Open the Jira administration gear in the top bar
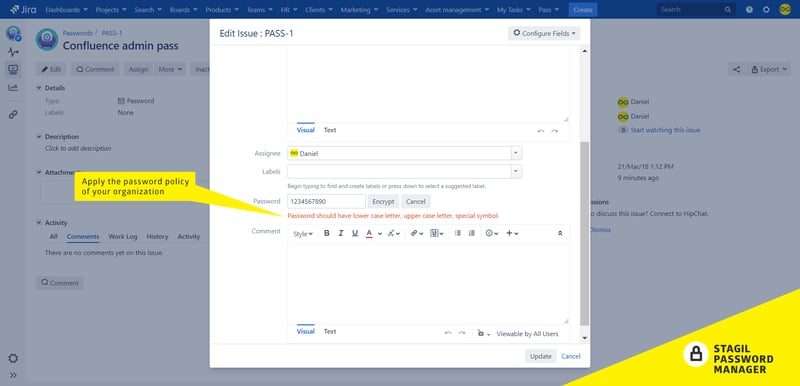The height and width of the screenshot is (386, 800). [x=766, y=10]
